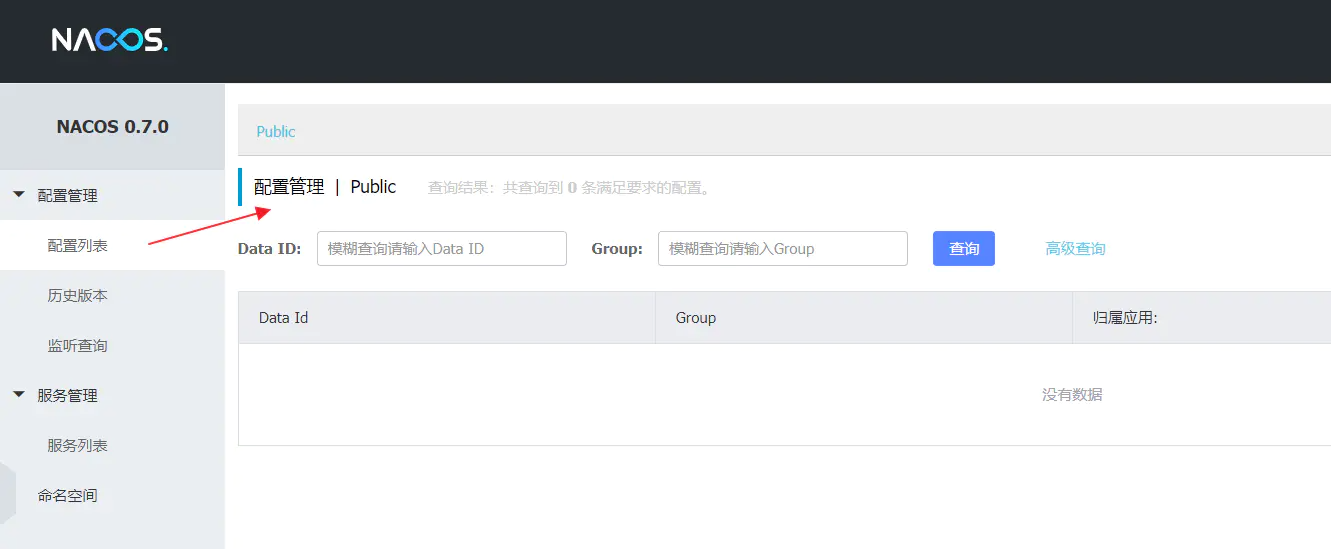Select the 配置管理 sidebar section label
1331x549 pixels.
[x=67, y=196]
